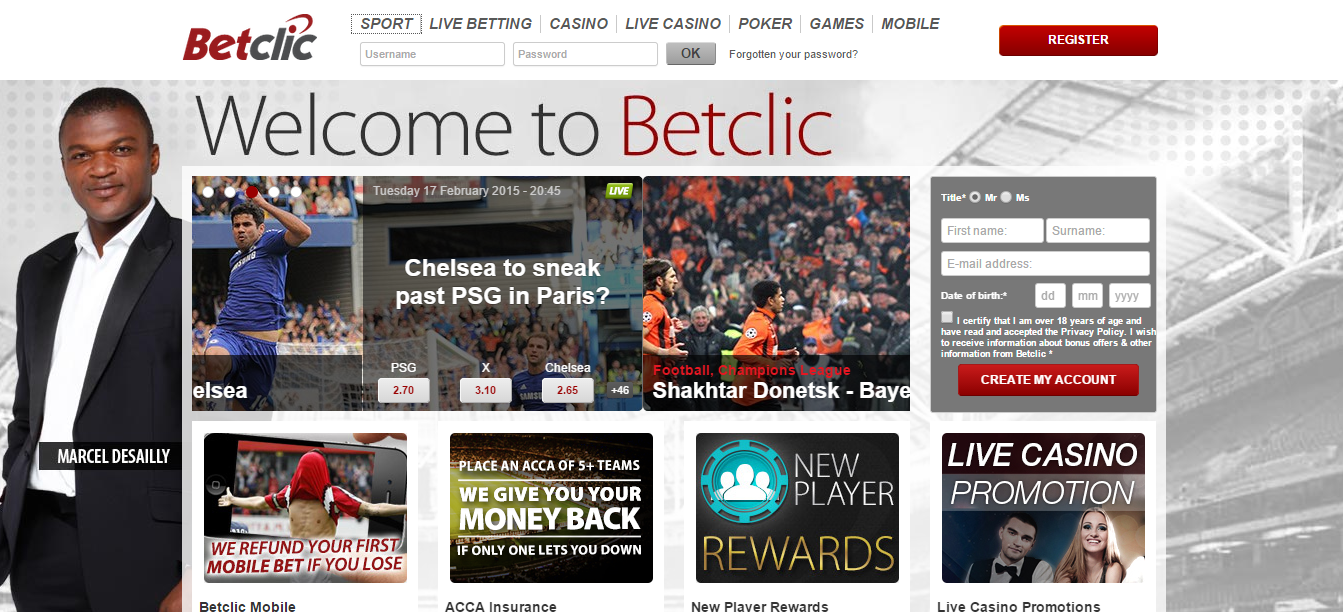Select the last carousel dot
1343x612 pixels.
point(296,191)
